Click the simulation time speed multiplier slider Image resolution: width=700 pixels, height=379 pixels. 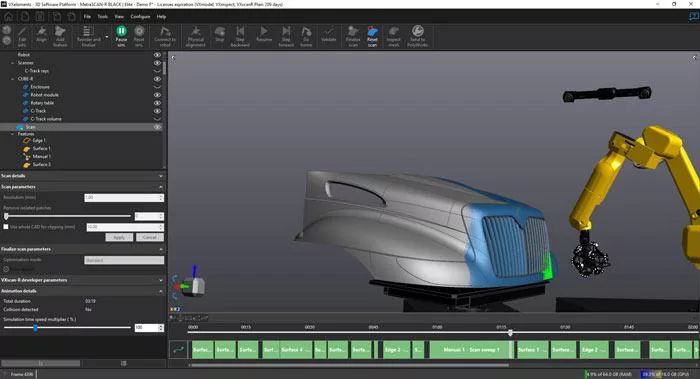(67, 328)
